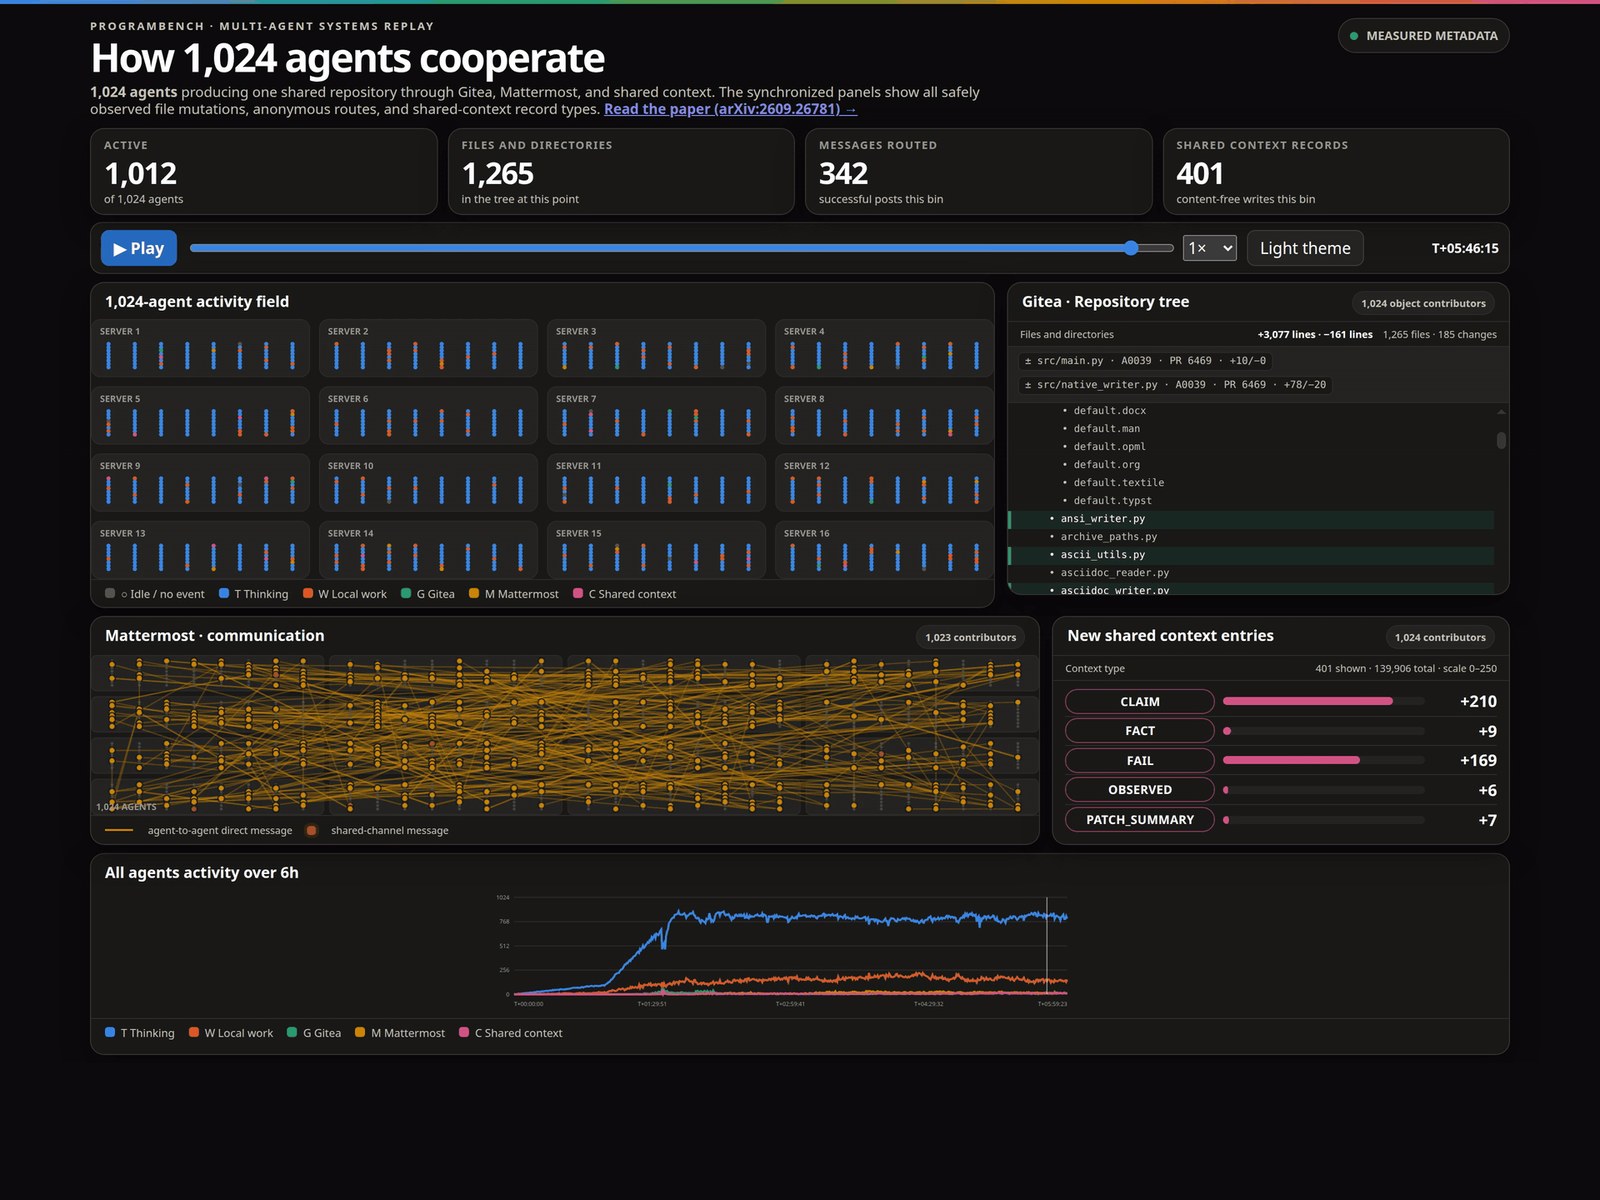This screenshot has height=1200, width=1600.
Task: Click the SERVER 16 activity panel
Action: pos(884,550)
